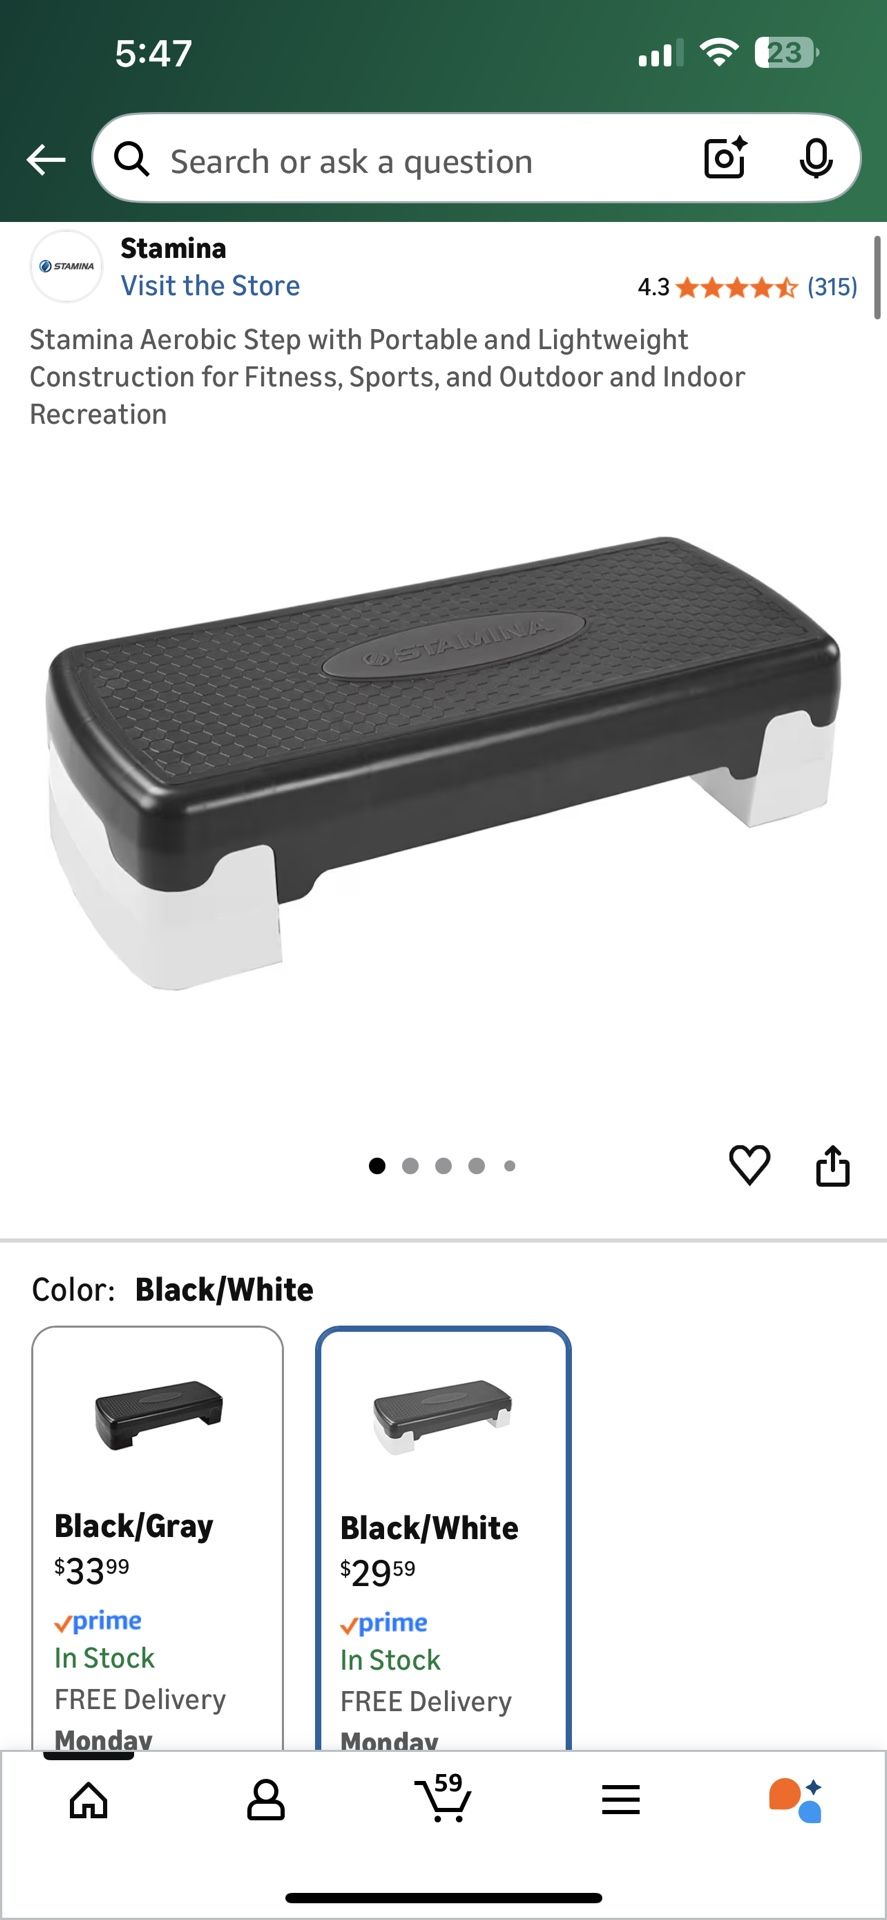Share product using share icon
Image resolution: width=887 pixels, height=1920 pixels.
(832, 1165)
